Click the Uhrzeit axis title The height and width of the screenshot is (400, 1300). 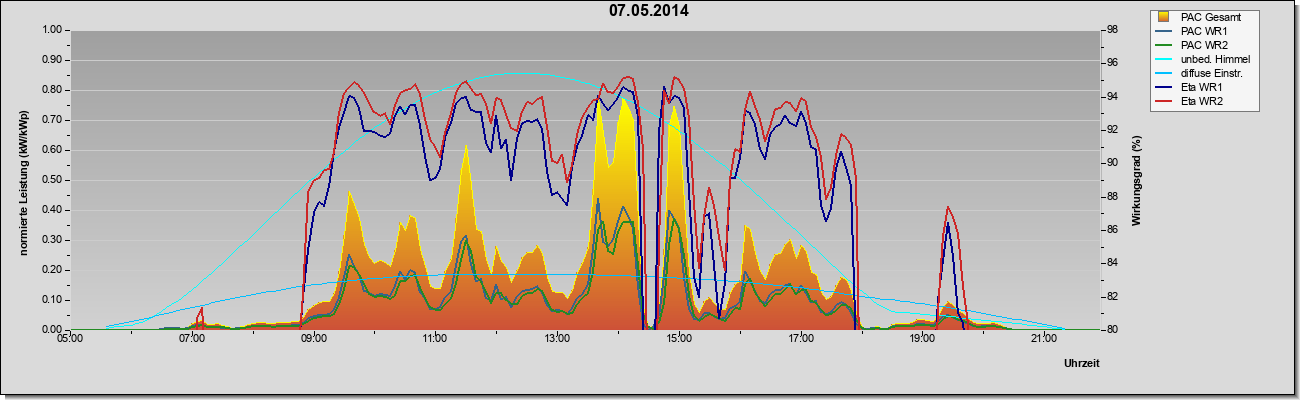click(1081, 364)
